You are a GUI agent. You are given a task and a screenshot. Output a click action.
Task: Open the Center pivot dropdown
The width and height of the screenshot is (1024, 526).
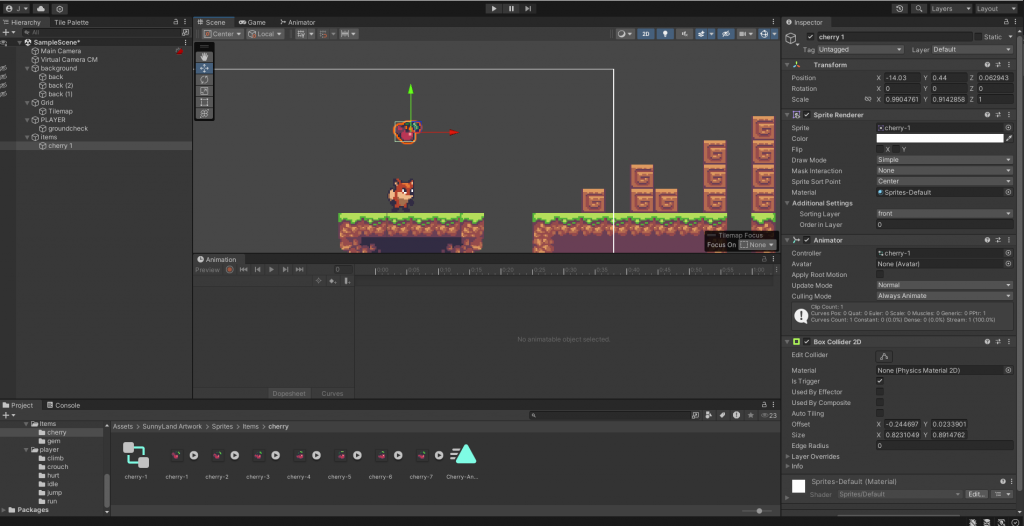[222, 34]
